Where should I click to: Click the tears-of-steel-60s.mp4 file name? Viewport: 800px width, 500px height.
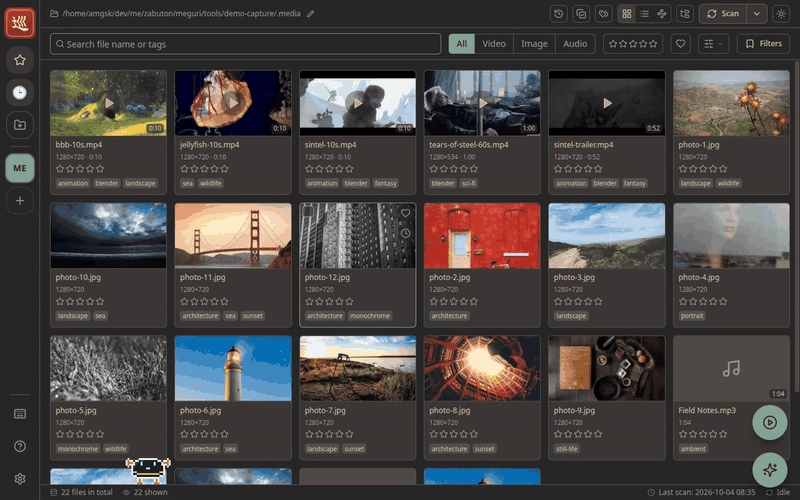[x=468, y=145]
